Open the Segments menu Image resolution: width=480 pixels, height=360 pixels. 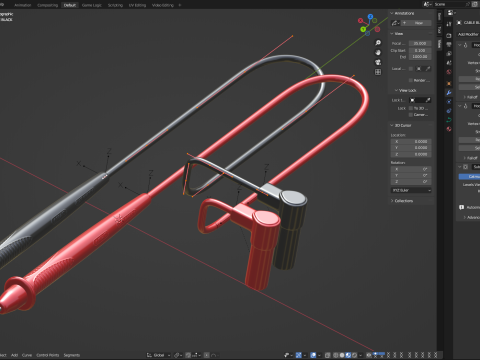[72, 355]
